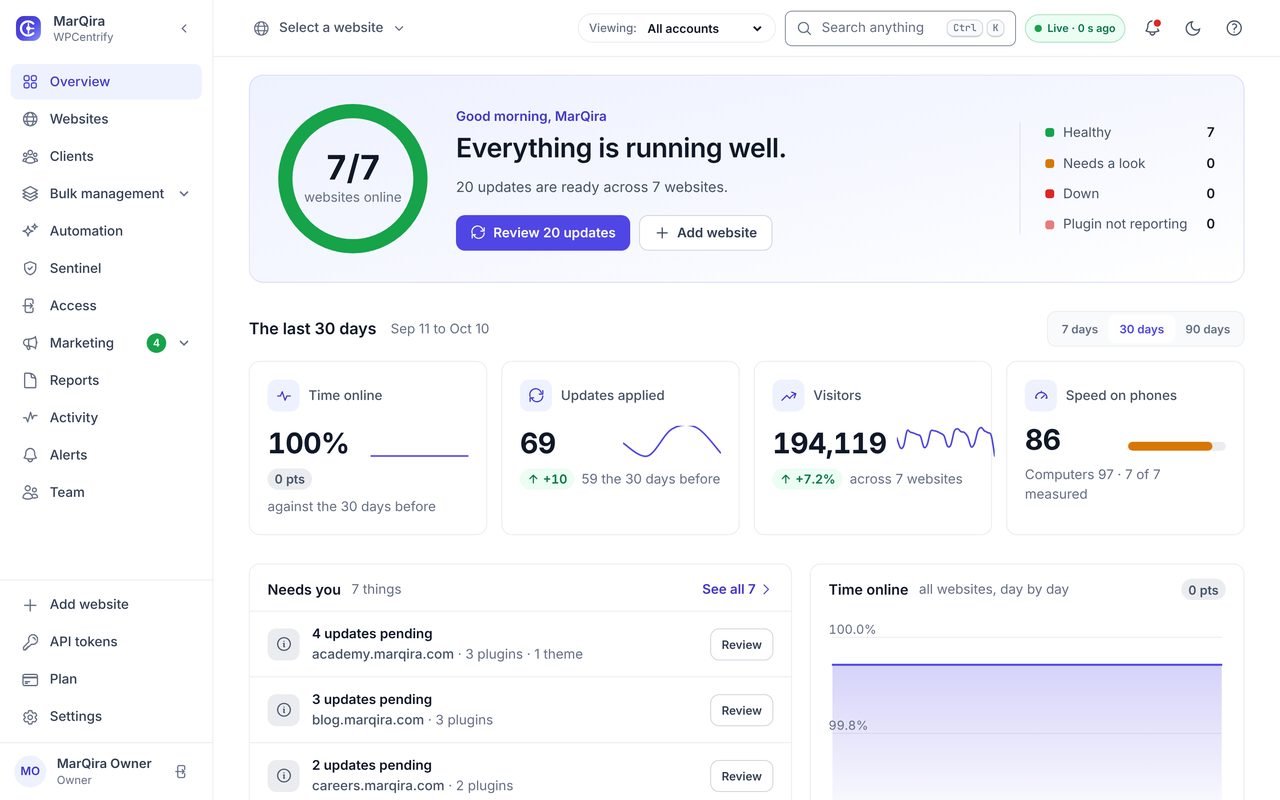
Task: Click the Healthy status row
Action: 1130,132
